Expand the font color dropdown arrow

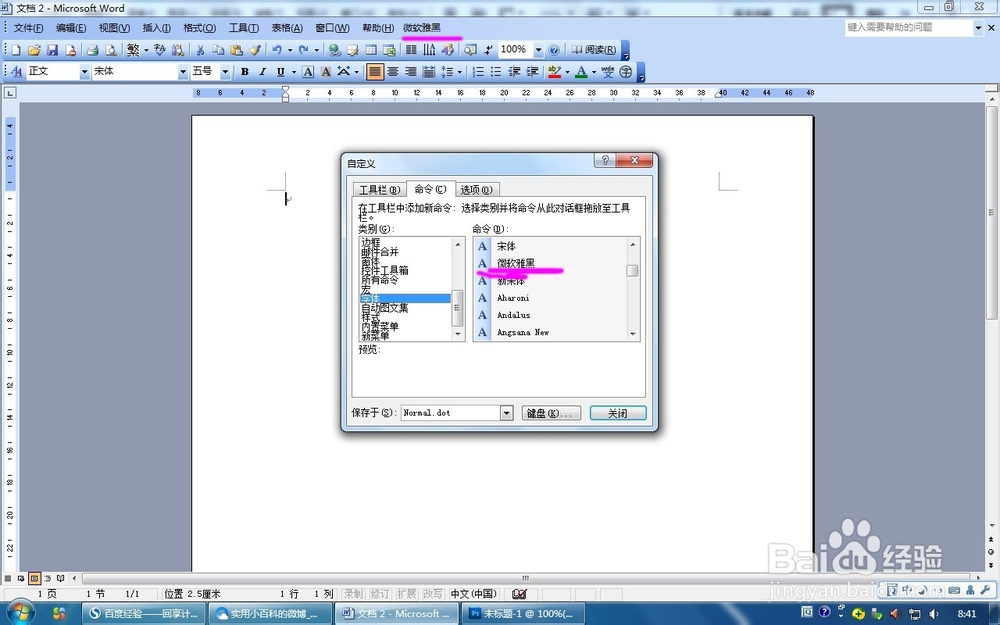coord(593,71)
